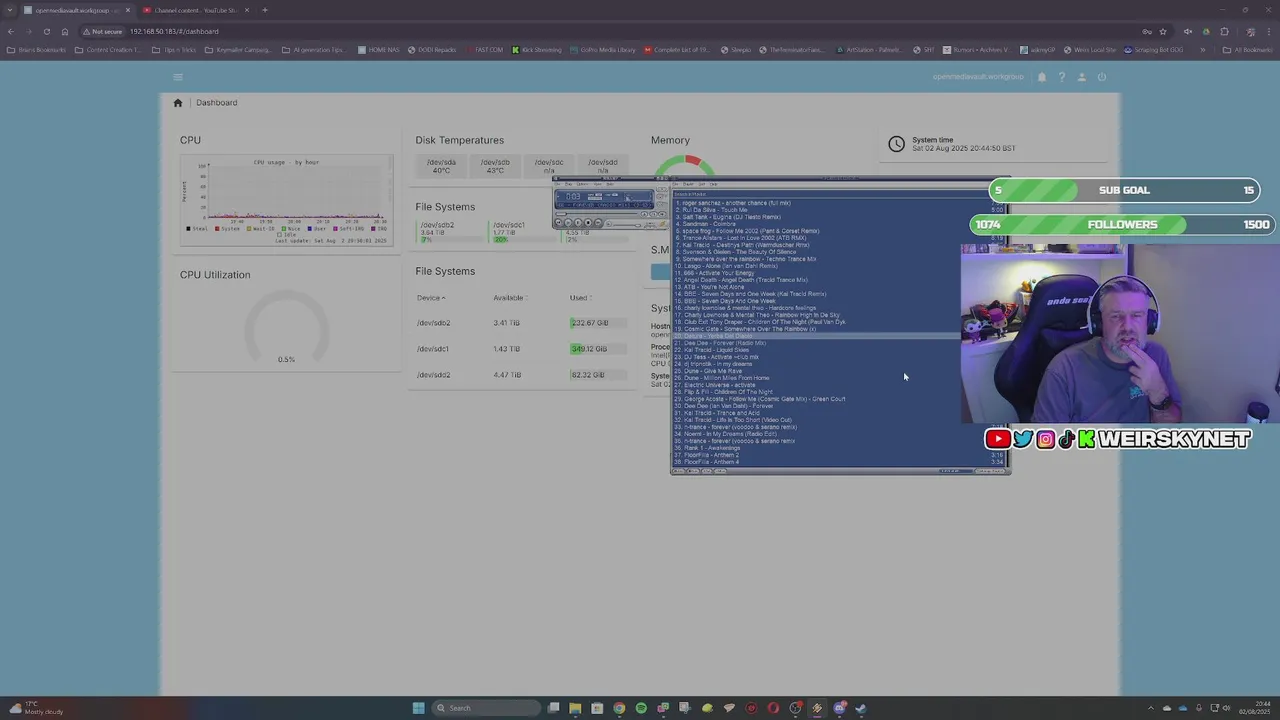Open a new browser tab with plus button
Image resolution: width=1280 pixels, height=720 pixels.
click(265, 10)
